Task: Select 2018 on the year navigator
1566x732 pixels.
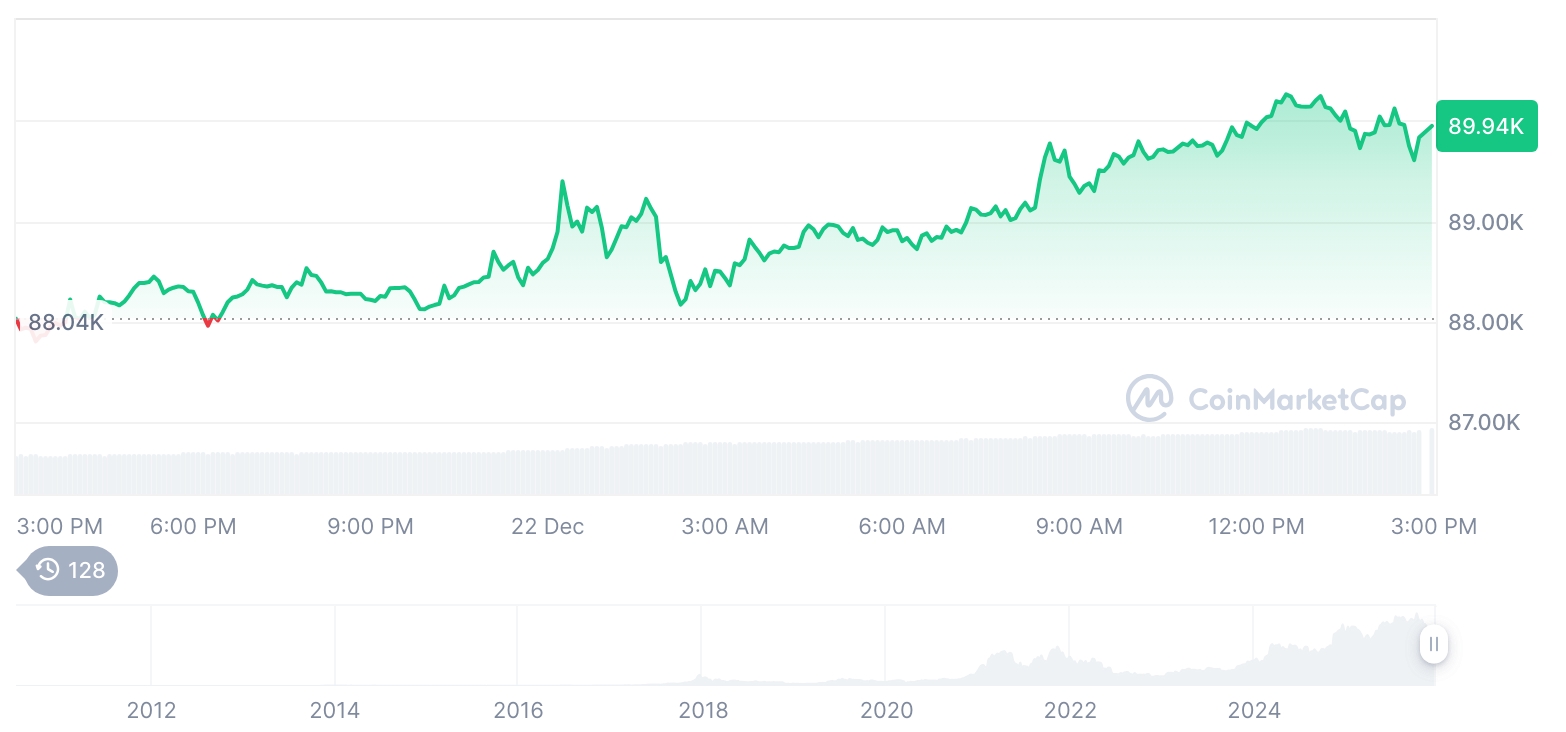Action: coord(703,710)
